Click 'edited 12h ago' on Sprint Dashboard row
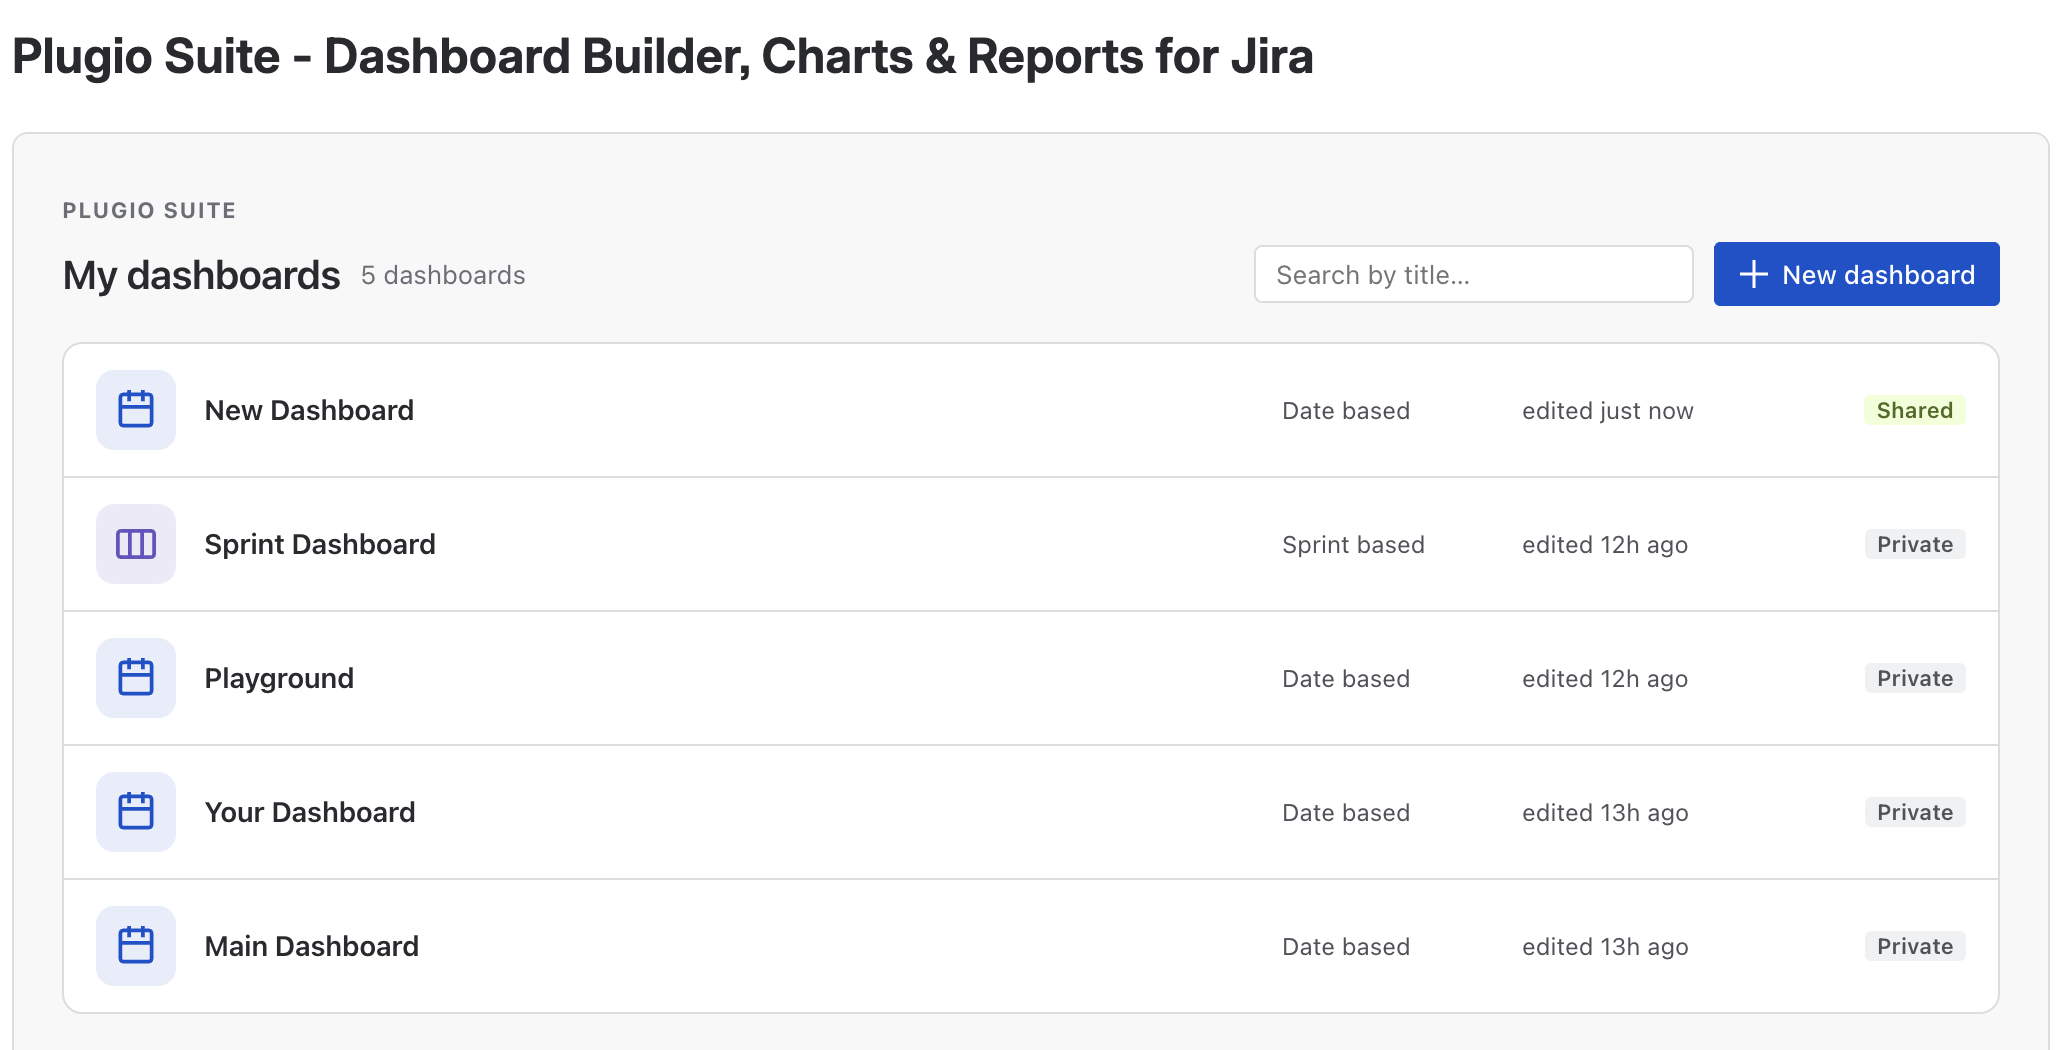Screen dimensions: 2066x1050 [1605, 545]
